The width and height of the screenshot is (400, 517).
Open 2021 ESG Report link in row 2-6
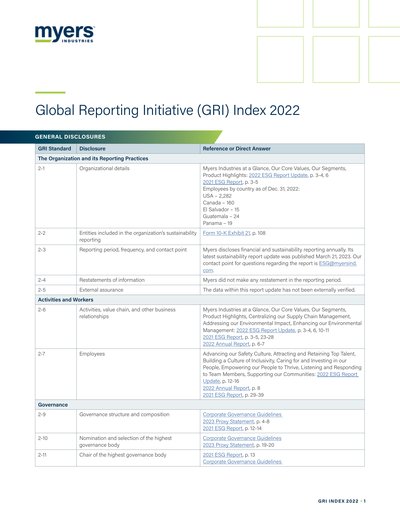click(222, 337)
